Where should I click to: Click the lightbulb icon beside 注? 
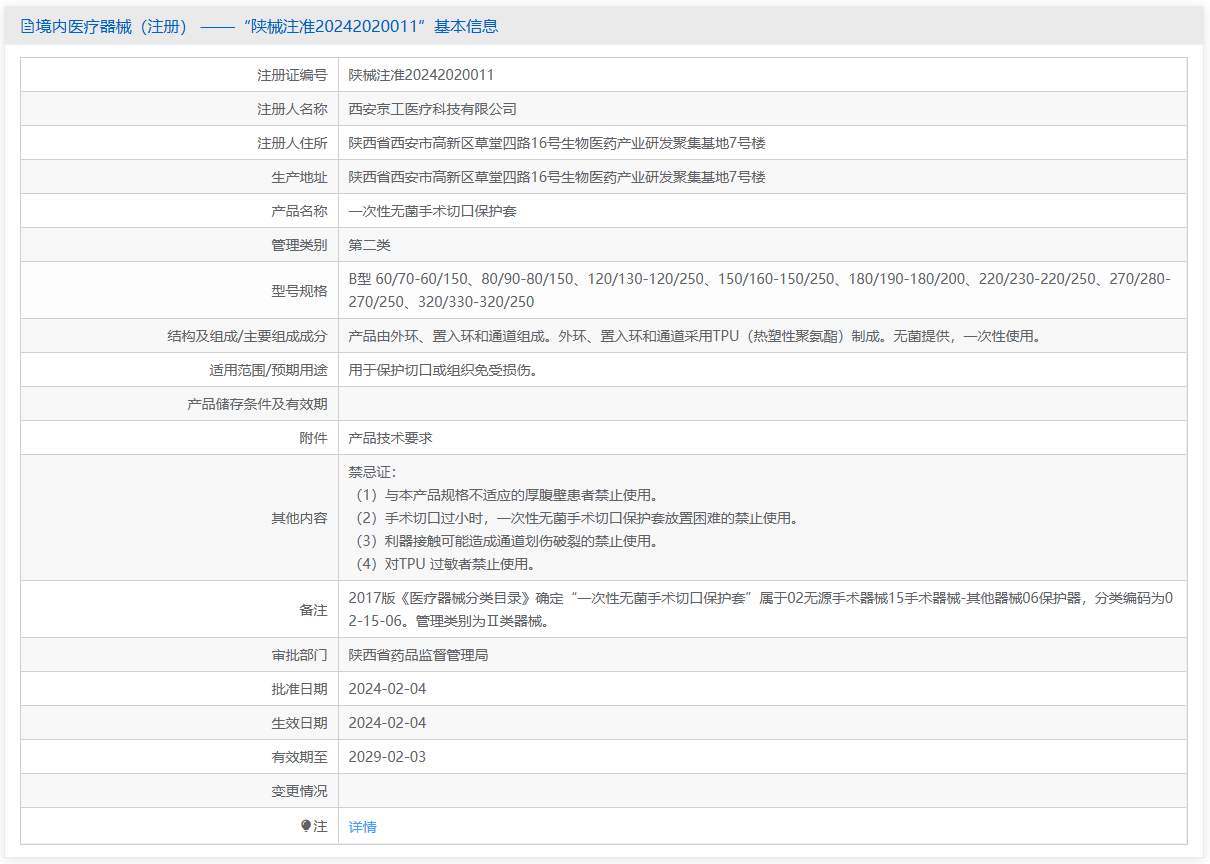click(x=306, y=826)
